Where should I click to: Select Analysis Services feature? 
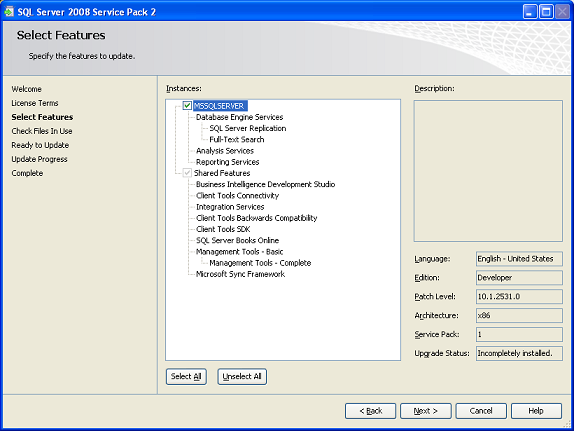coord(225,151)
